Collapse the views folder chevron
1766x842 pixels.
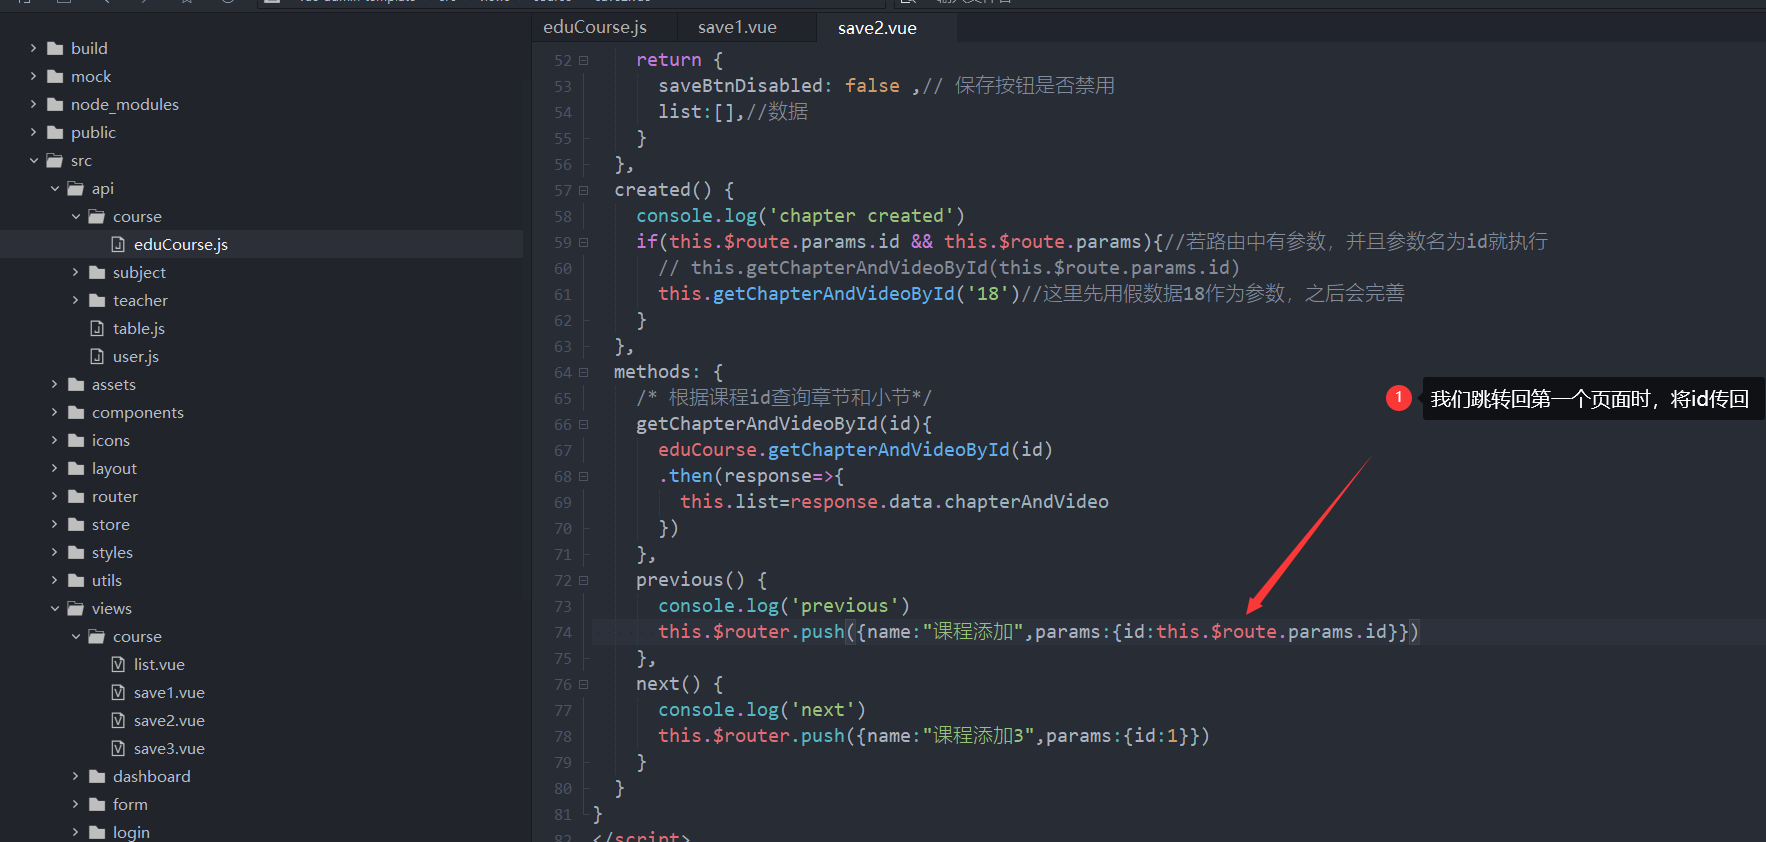point(54,608)
